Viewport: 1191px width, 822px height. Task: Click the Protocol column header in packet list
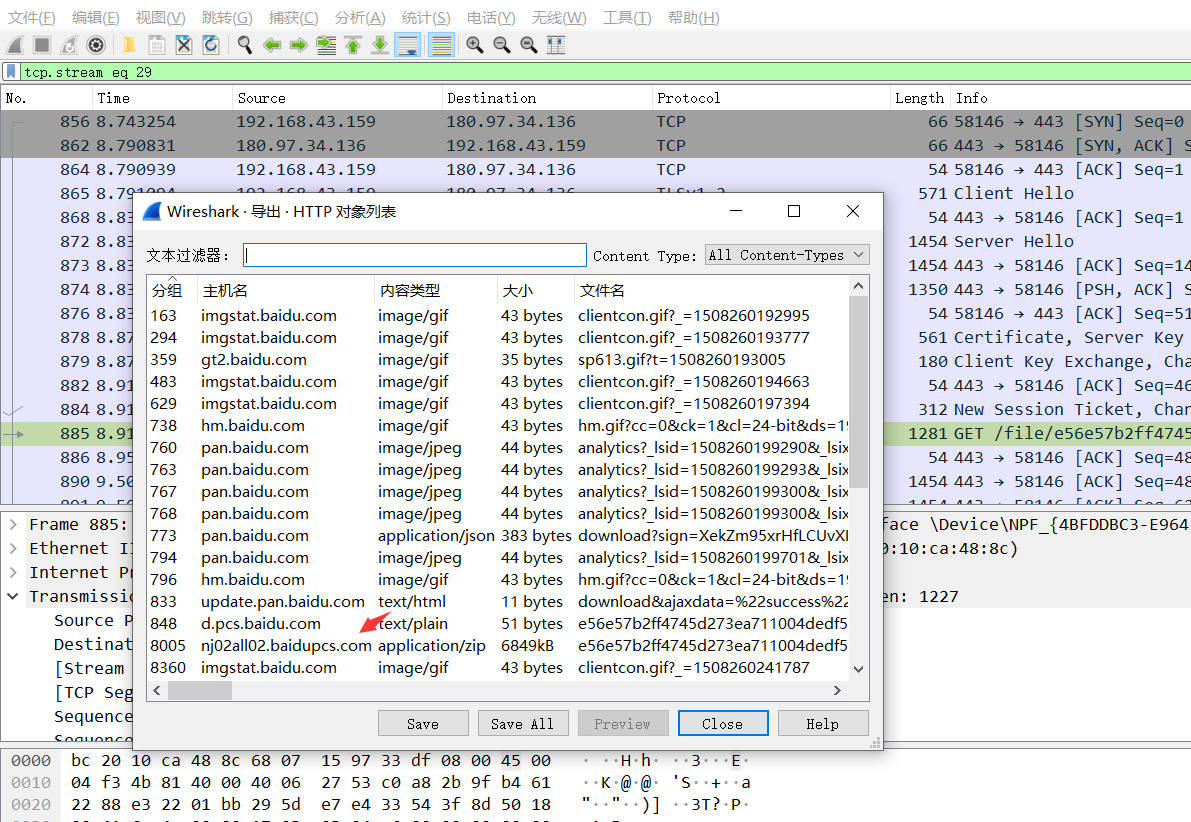(x=770, y=98)
